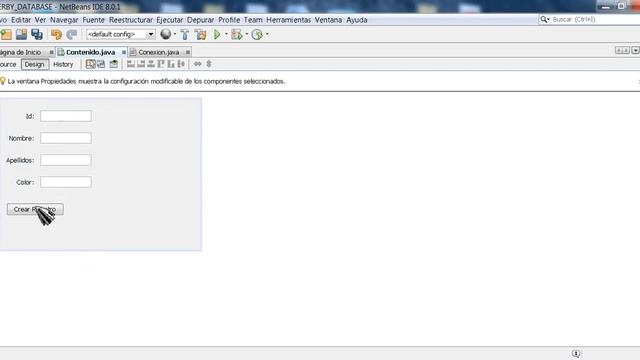
Task: Toggle the Design view button
Action: click(35, 64)
